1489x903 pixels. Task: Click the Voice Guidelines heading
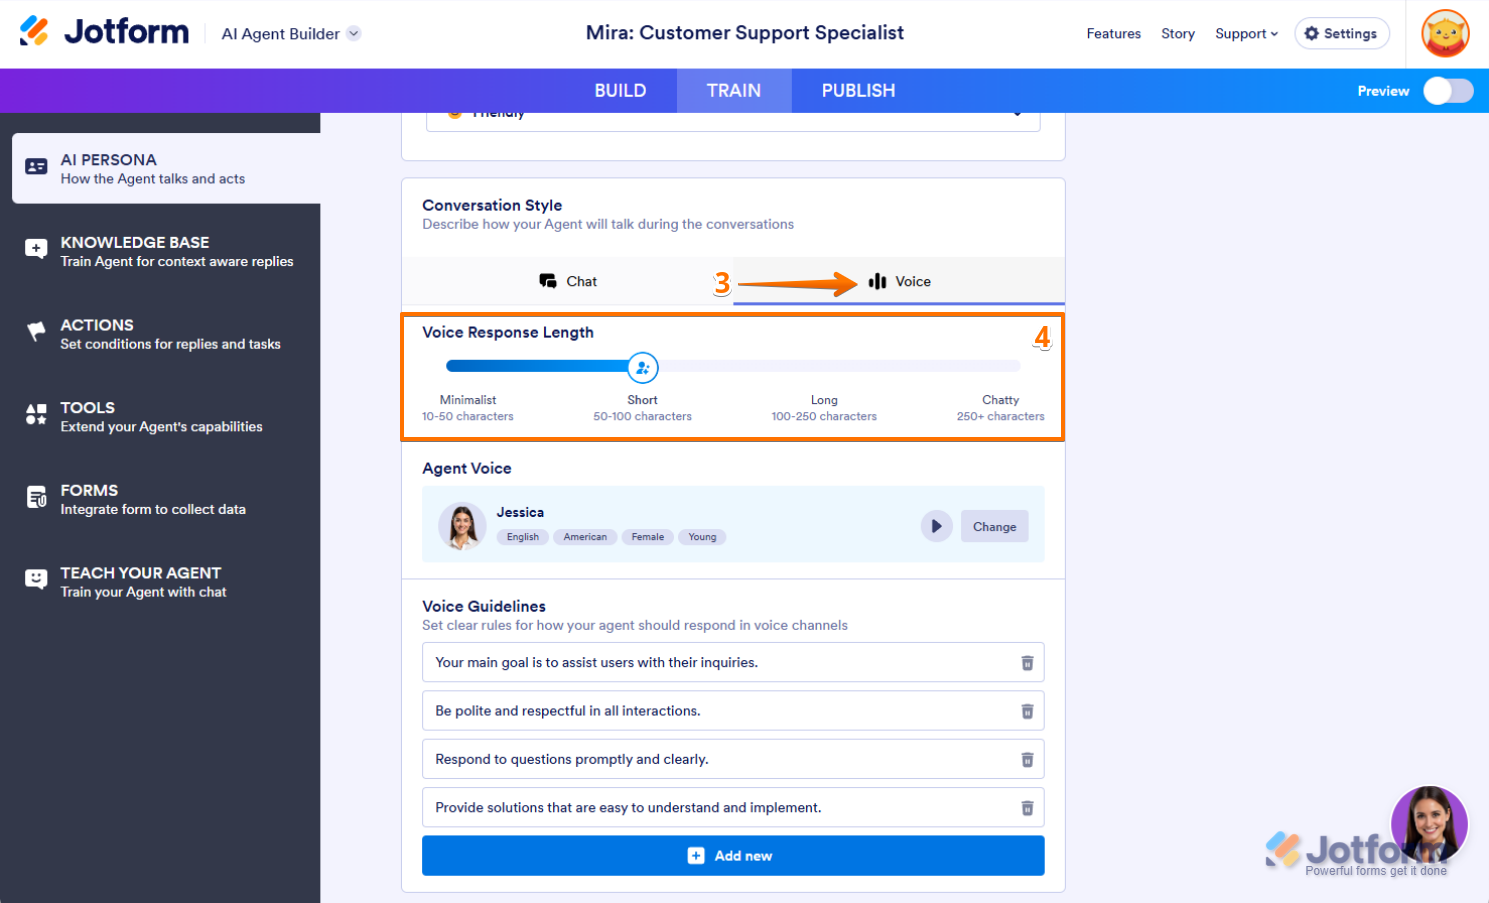tap(484, 606)
